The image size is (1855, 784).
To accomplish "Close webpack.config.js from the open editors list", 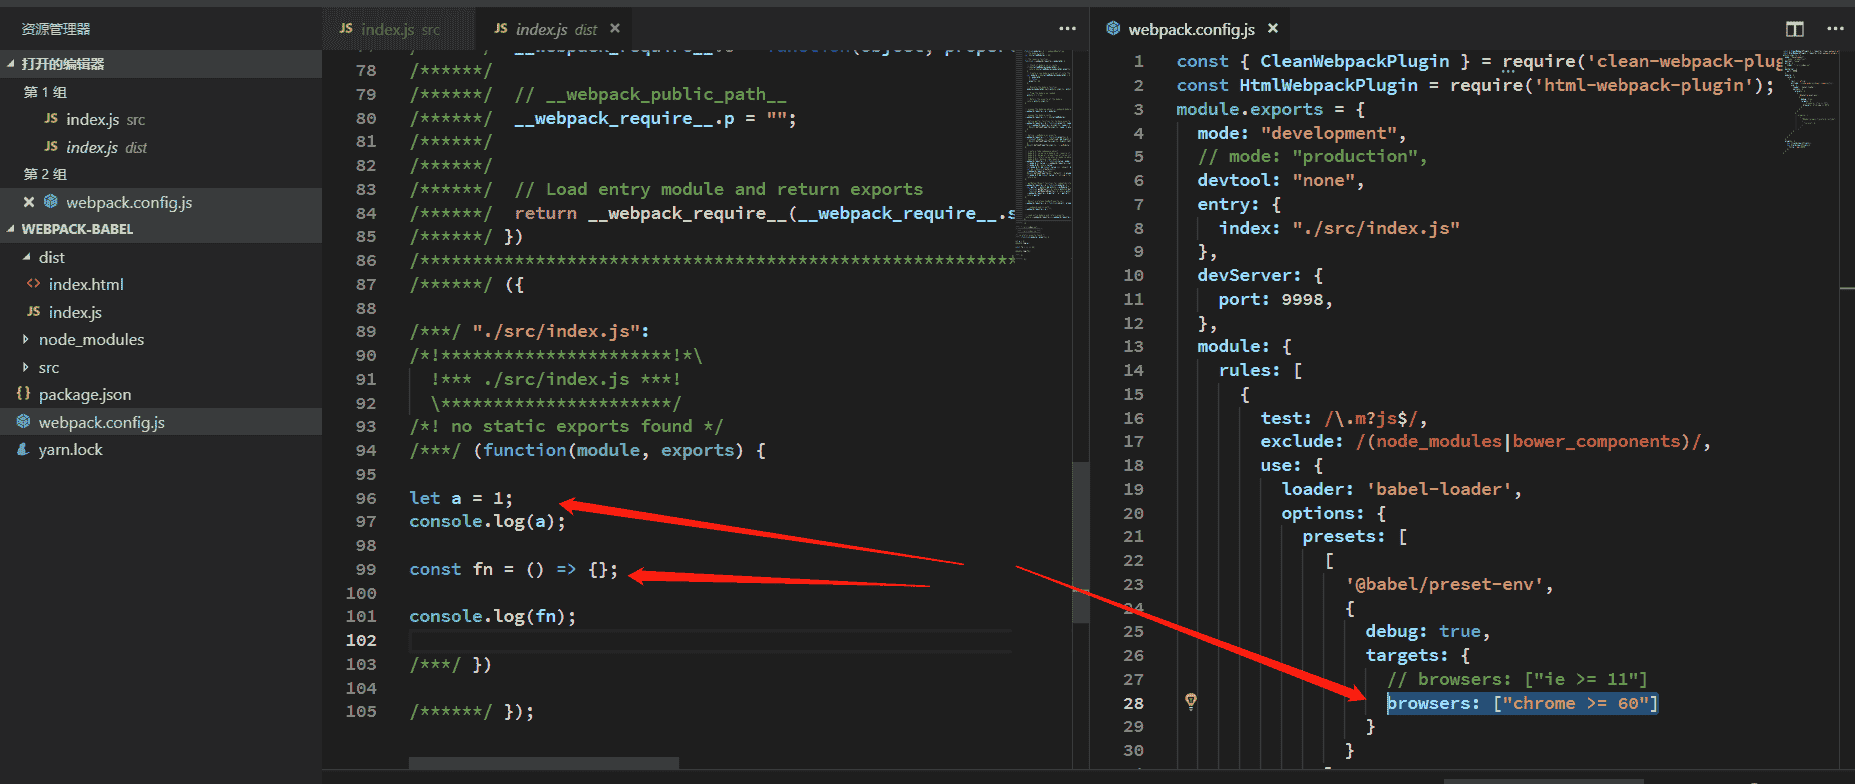I will tap(29, 202).
